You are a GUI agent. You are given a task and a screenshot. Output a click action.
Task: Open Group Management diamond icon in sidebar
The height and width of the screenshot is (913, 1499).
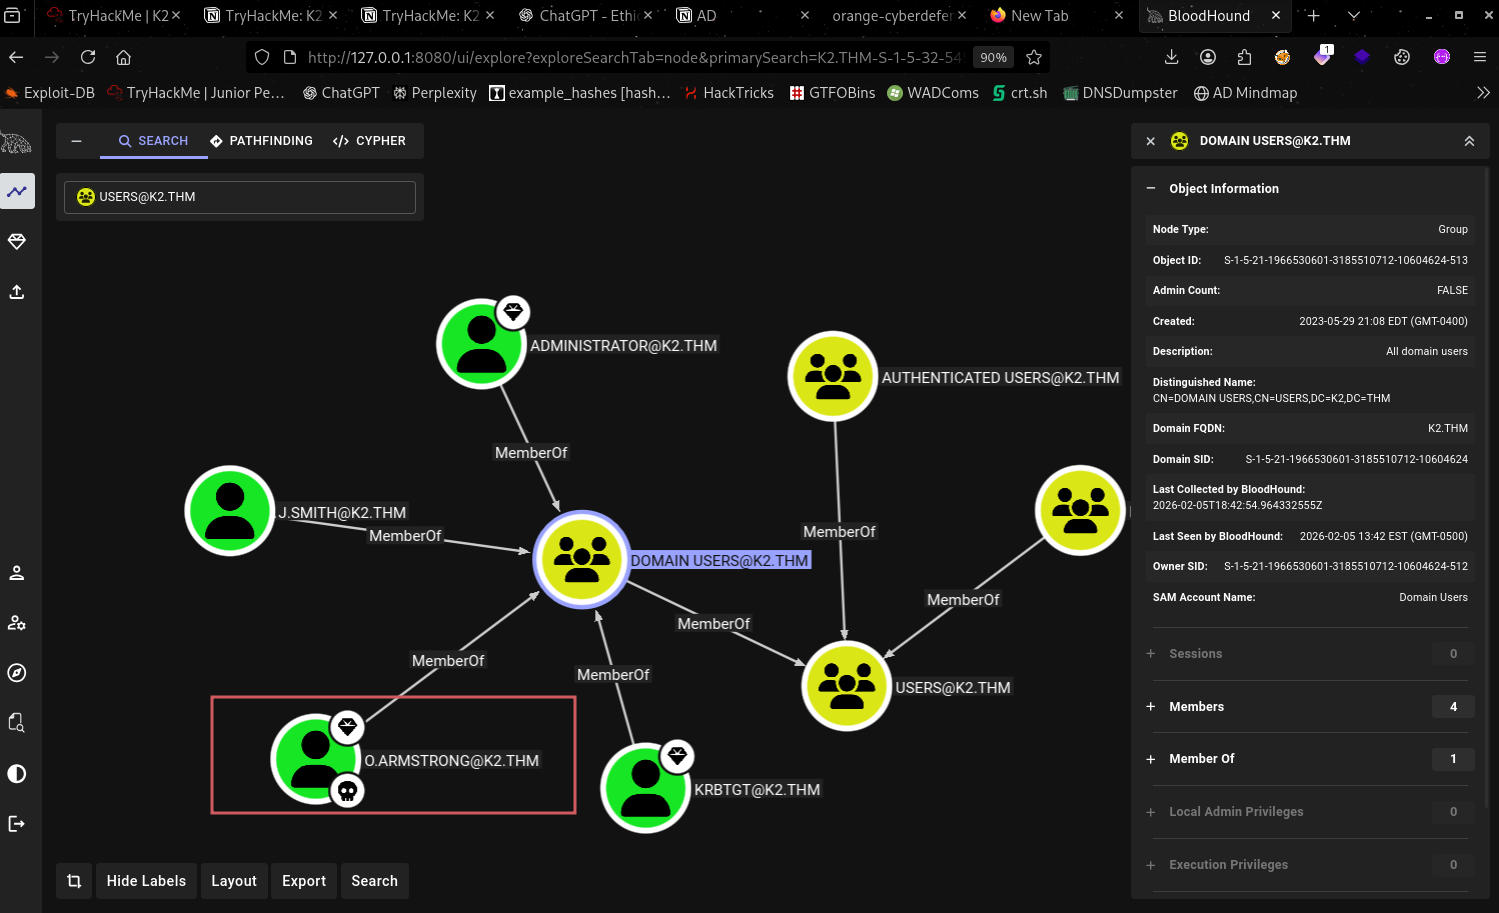pyautogui.click(x=17, y=242)
